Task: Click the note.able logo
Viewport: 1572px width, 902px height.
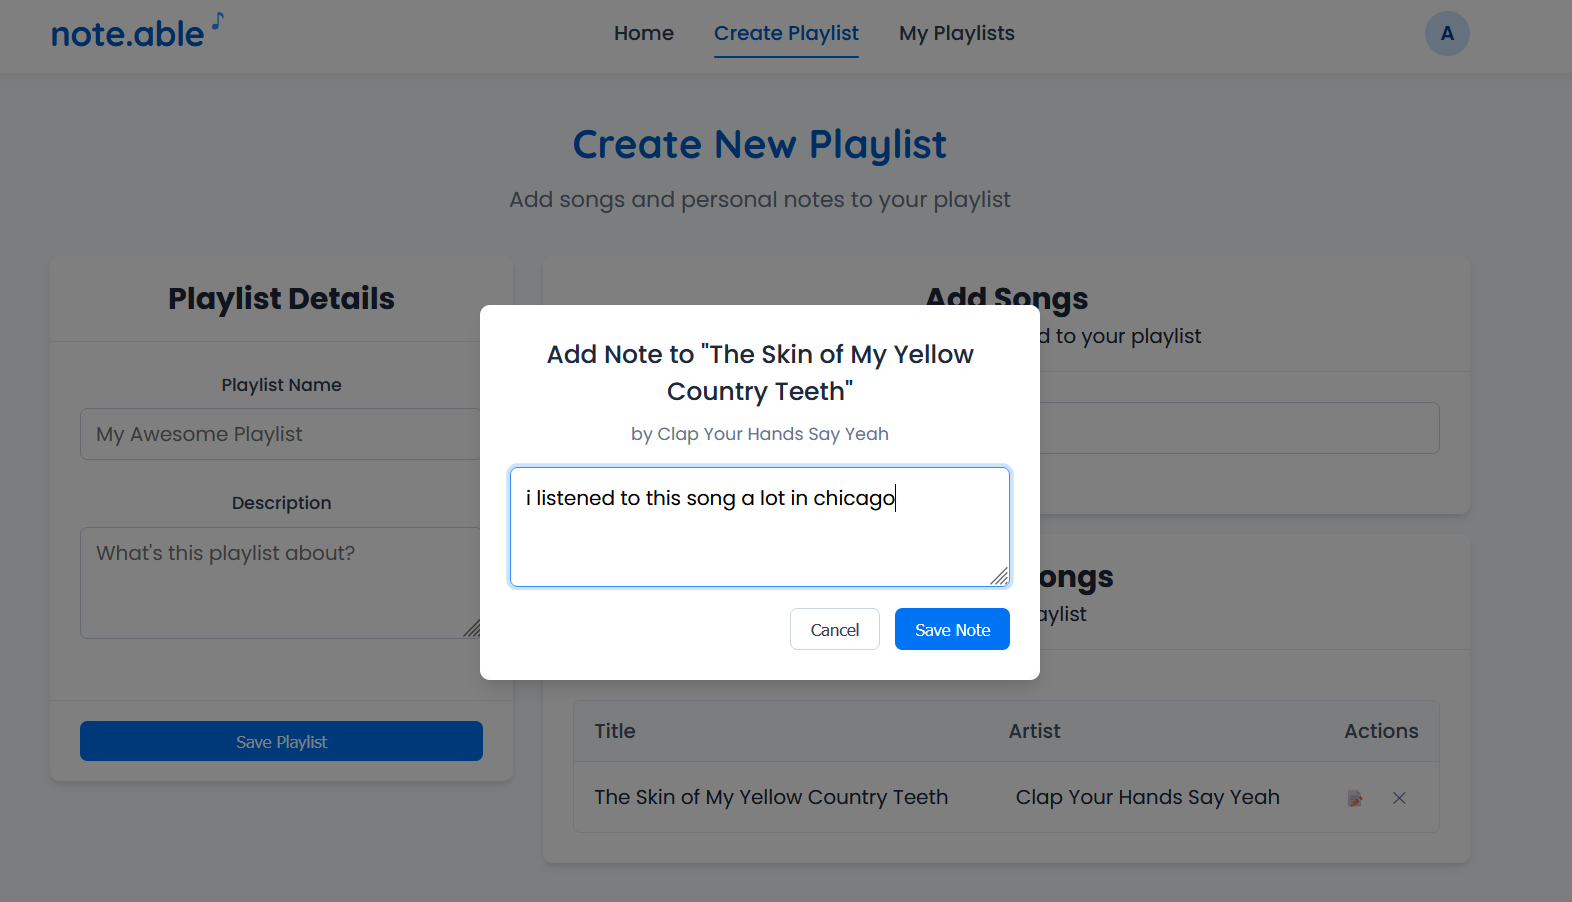Action: pos(126,32)
